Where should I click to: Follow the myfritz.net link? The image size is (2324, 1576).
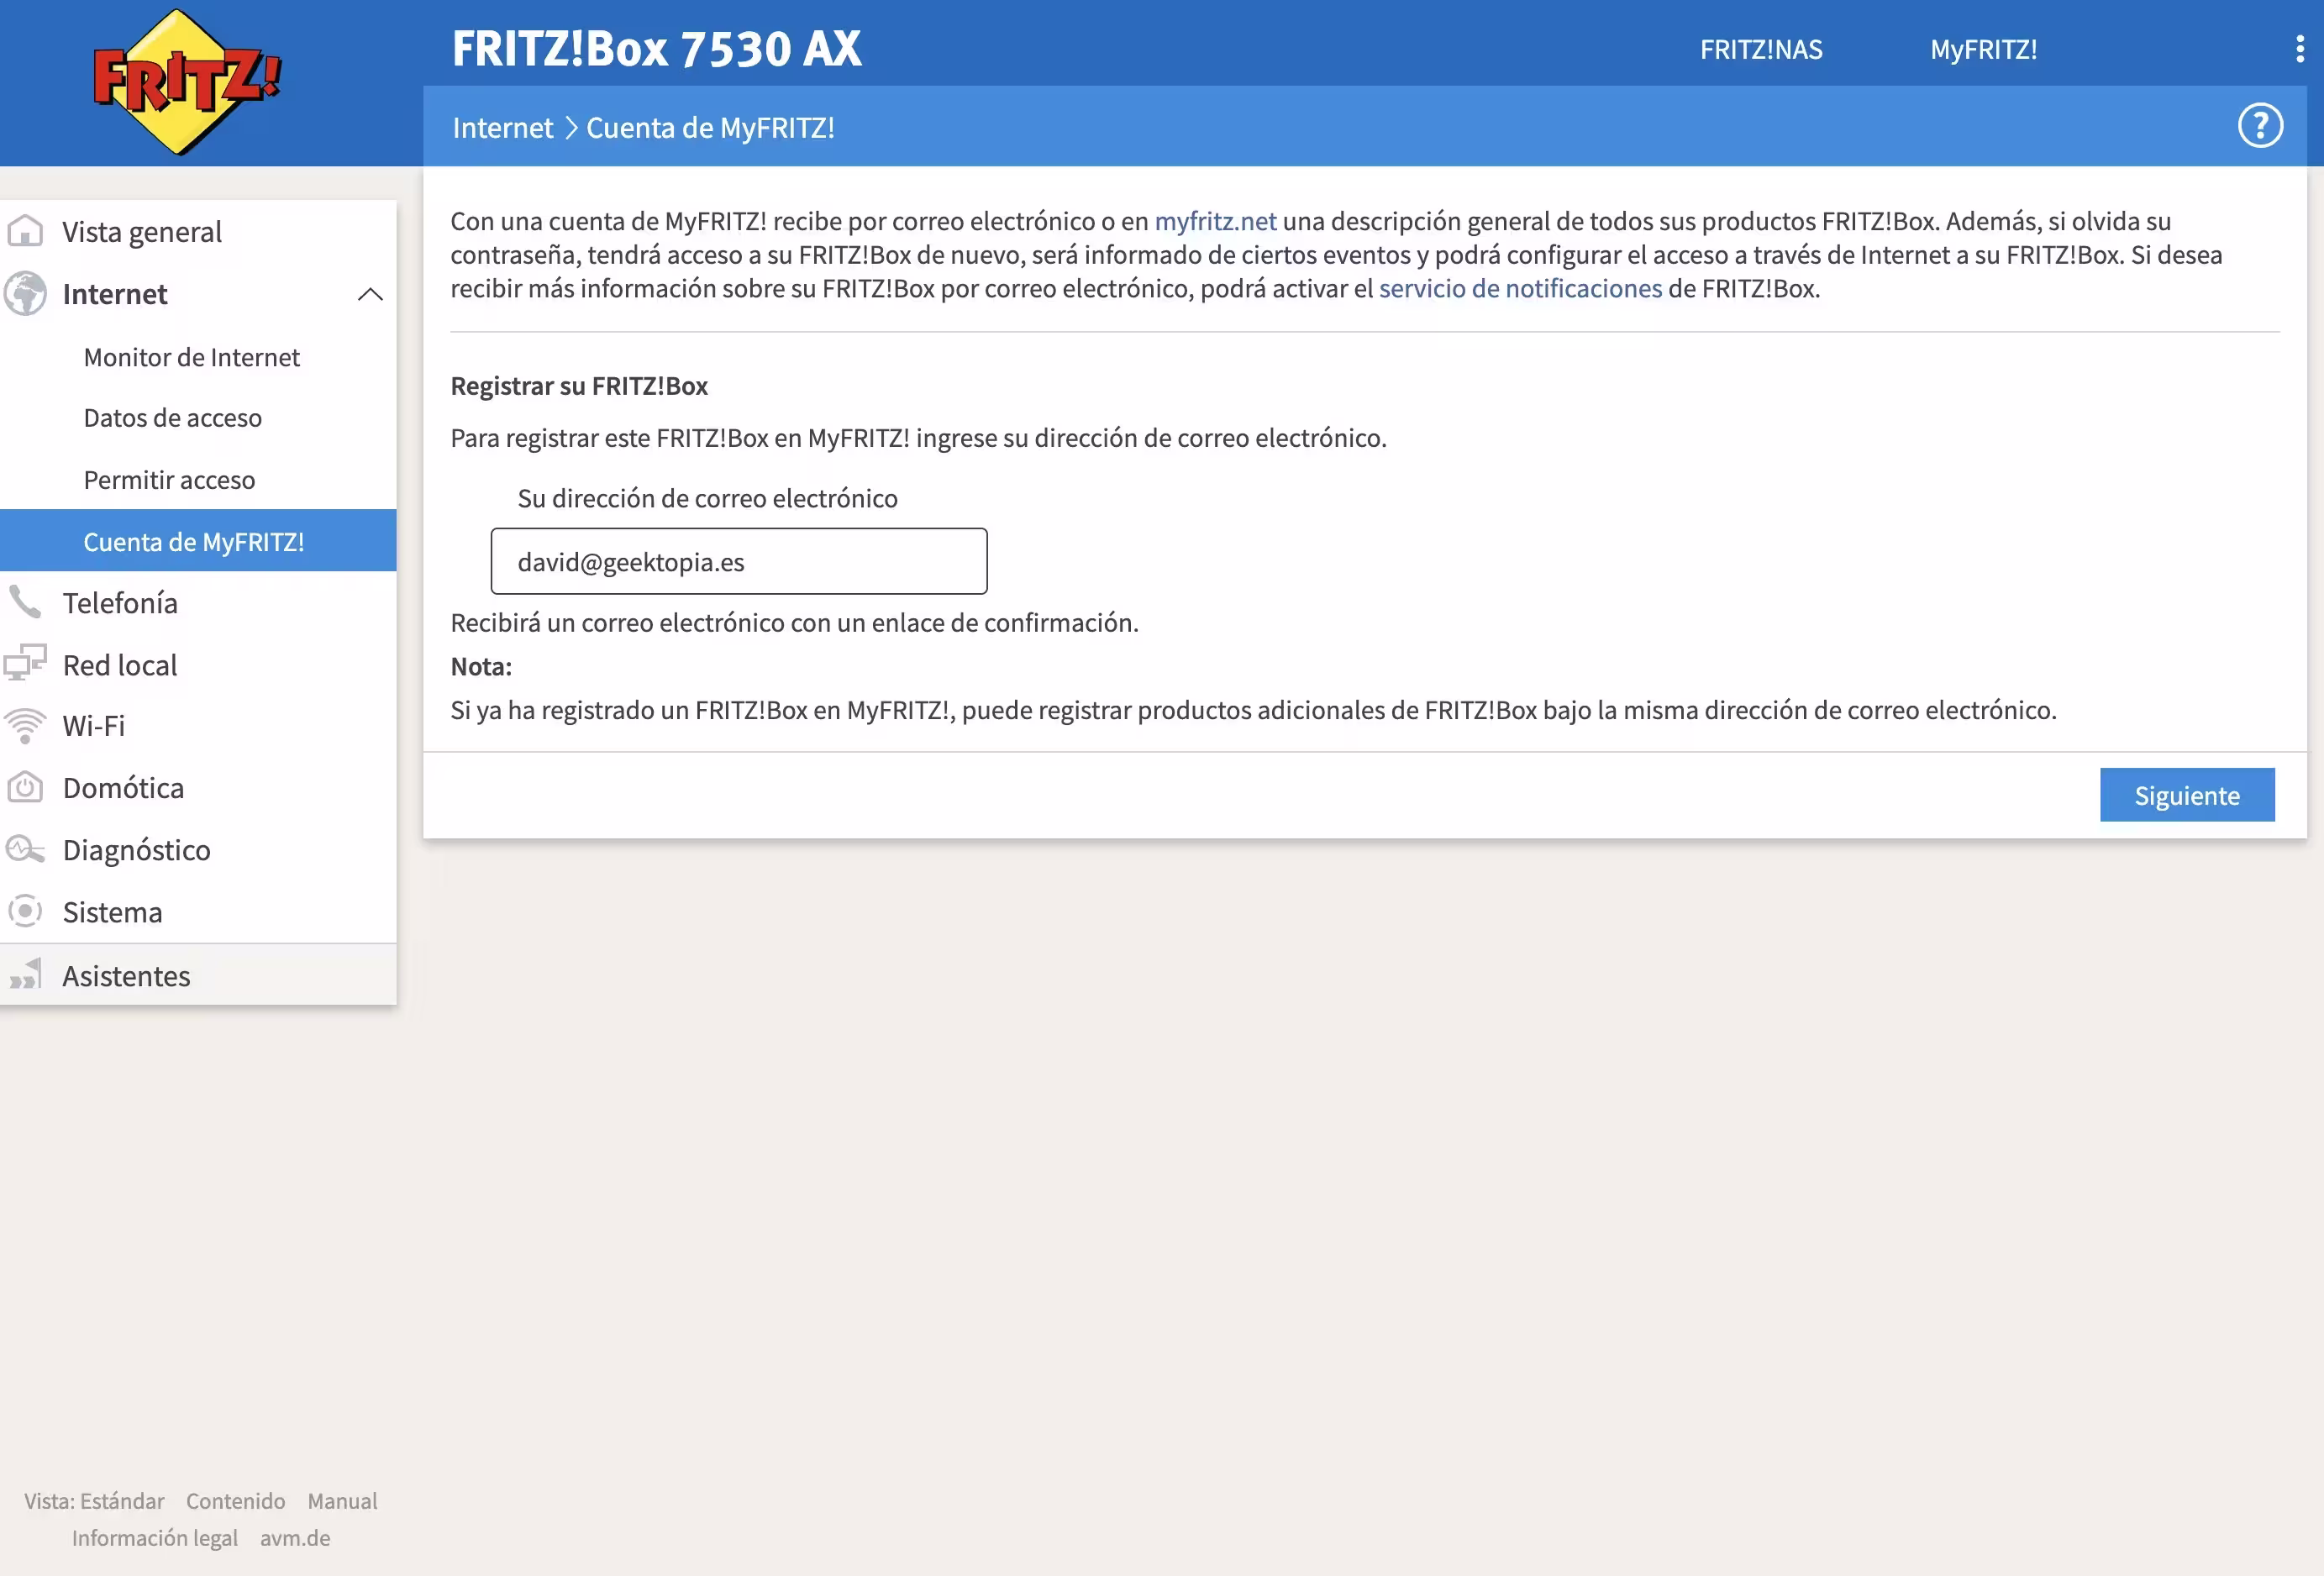pos(1215,221)
